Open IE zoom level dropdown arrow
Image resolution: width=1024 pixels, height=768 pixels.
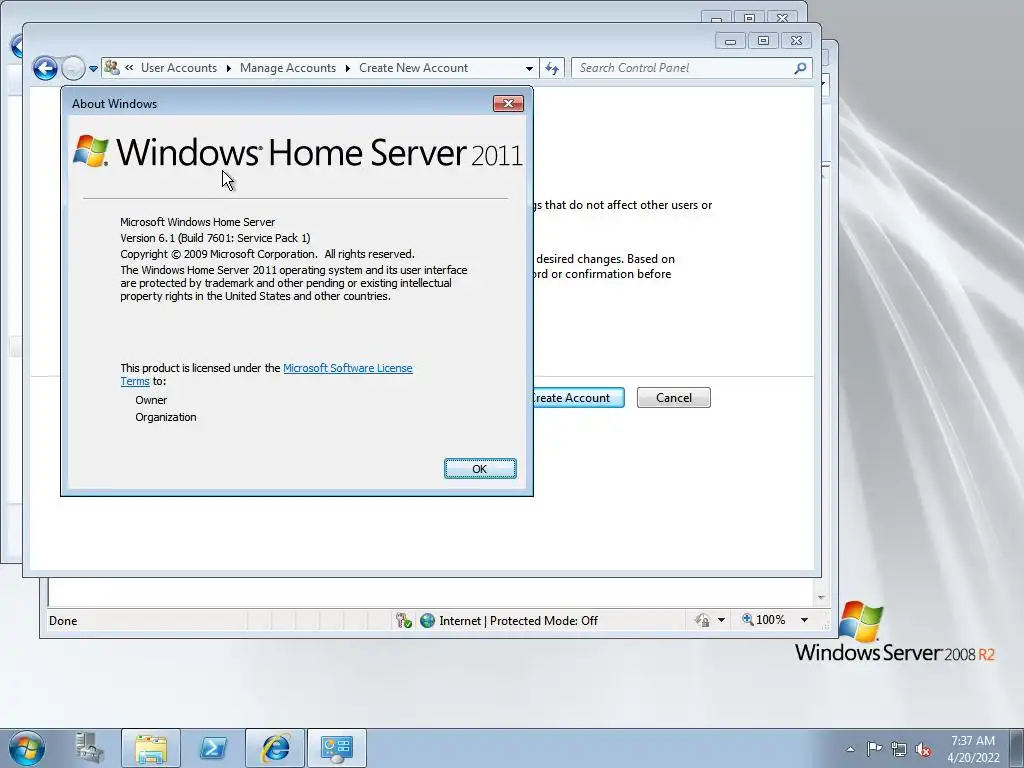pyautogui.click(x=805, y=620)
